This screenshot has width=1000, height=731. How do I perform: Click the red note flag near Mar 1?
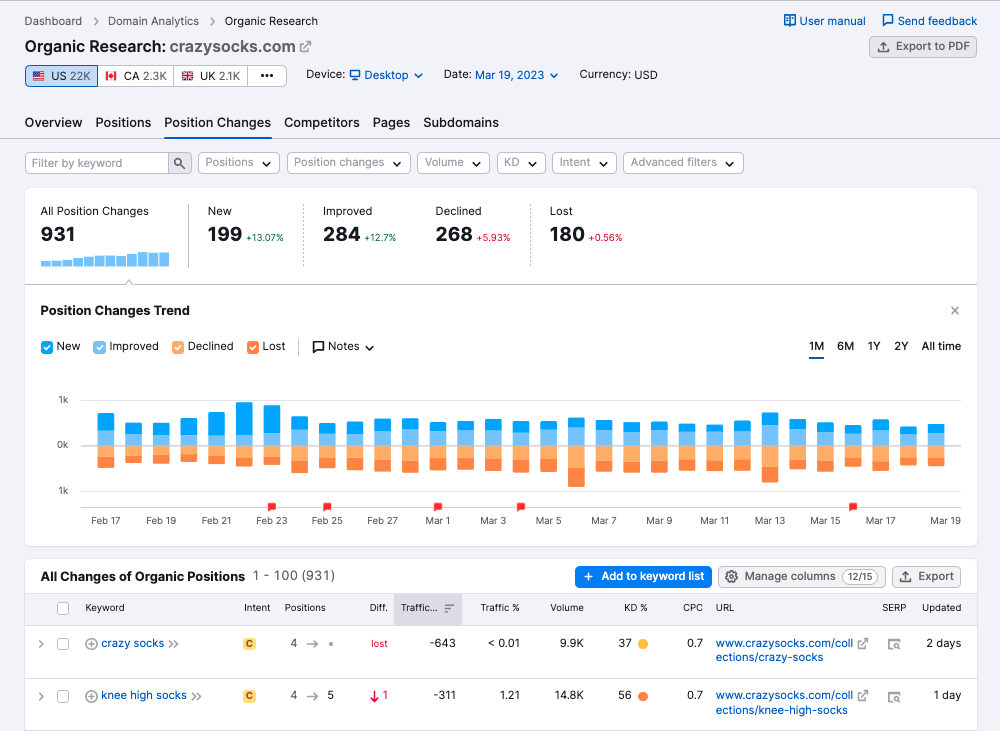(x=438, y=506)
